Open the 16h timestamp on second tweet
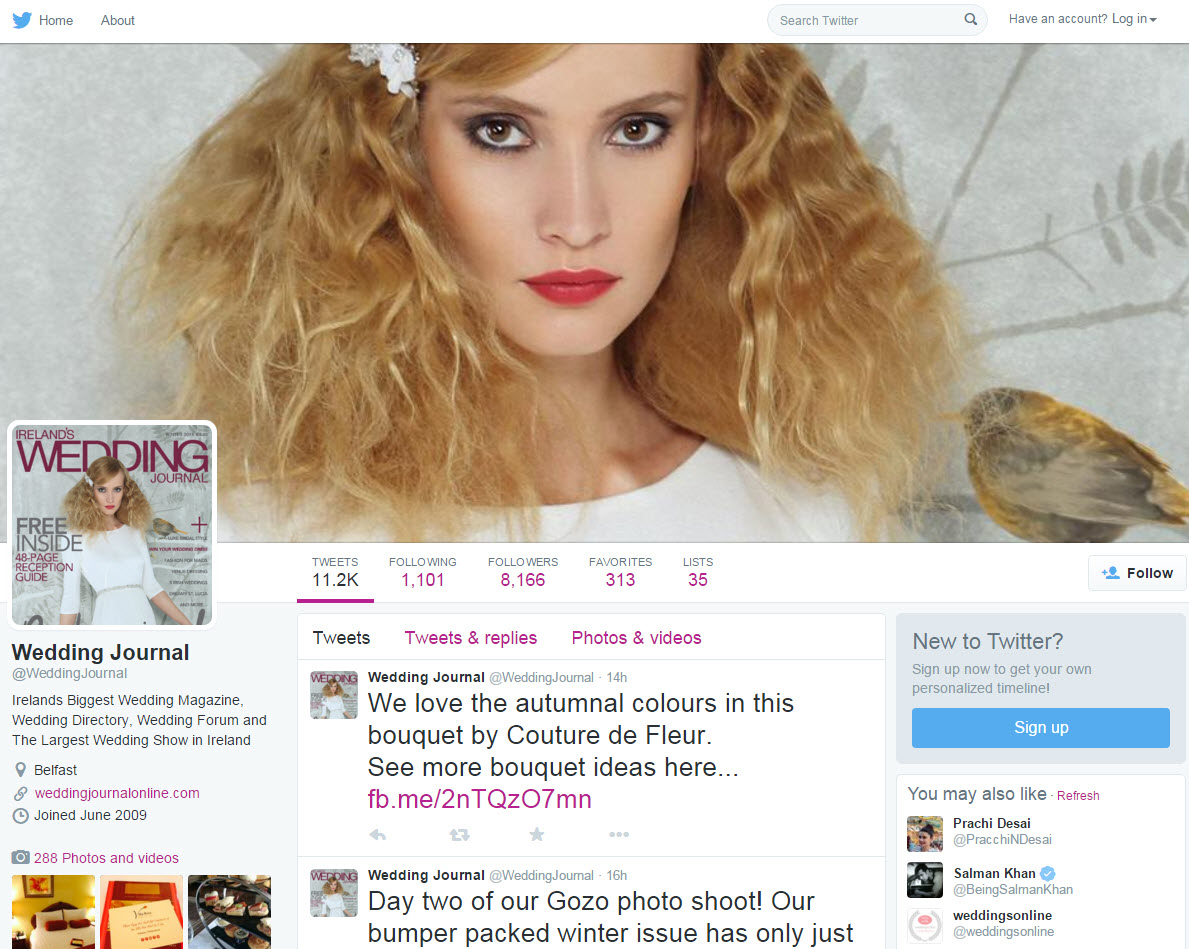This screenshot has width=1189, height=949. tap(616, 875)
